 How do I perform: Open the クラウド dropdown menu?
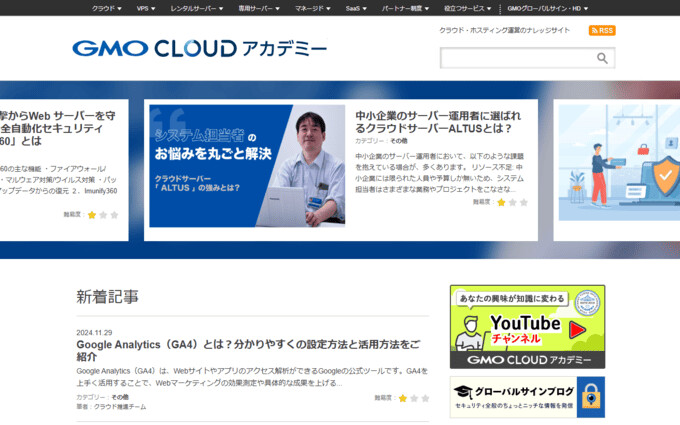tap(107, 8)
